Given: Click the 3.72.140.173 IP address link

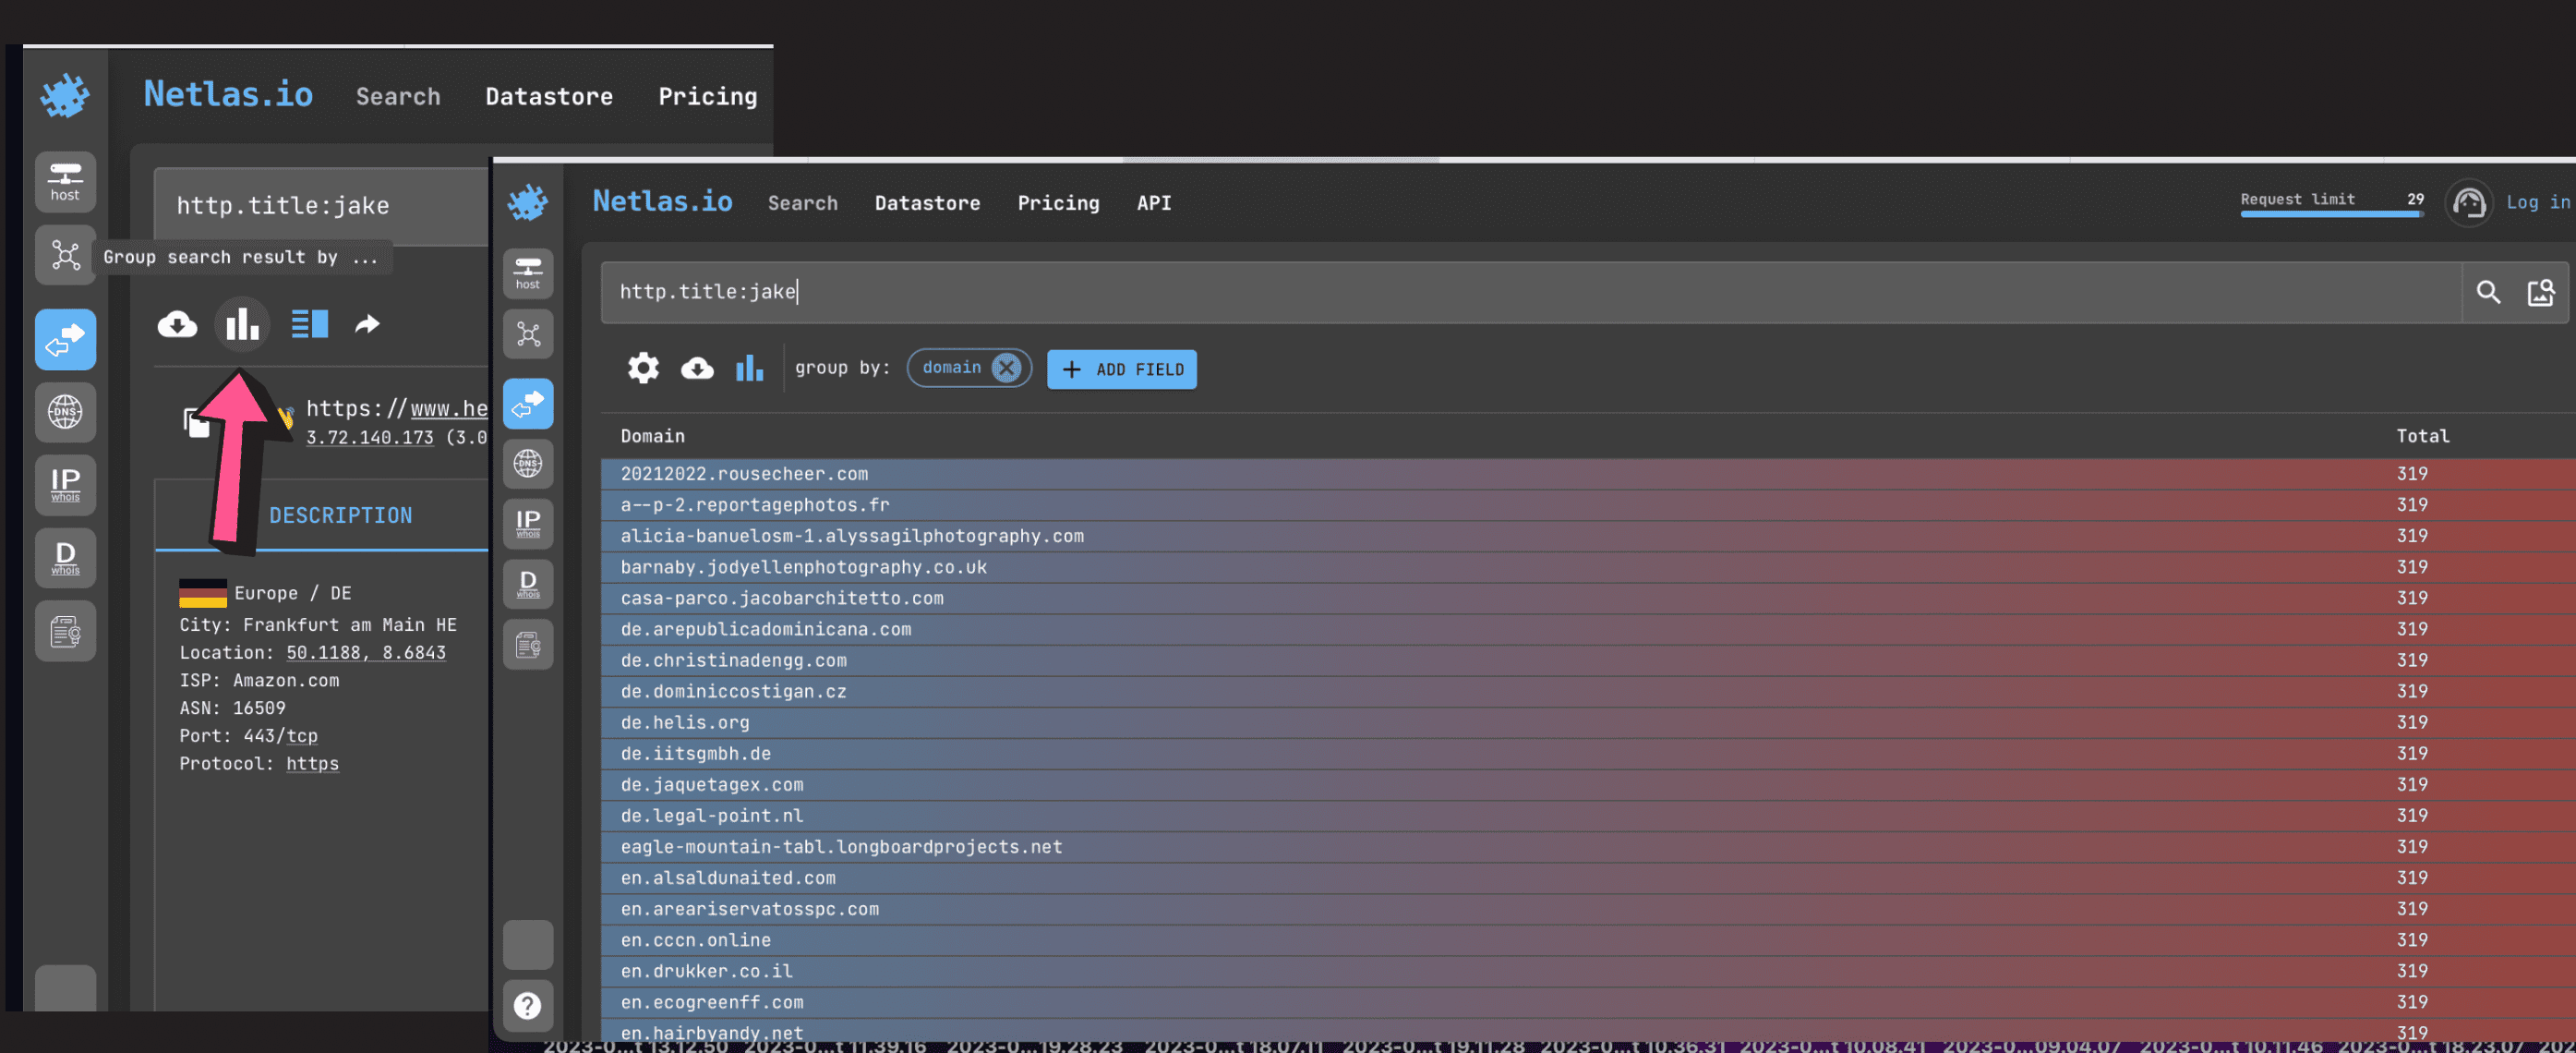Looking at the screenshot, I should click(370, 437).
